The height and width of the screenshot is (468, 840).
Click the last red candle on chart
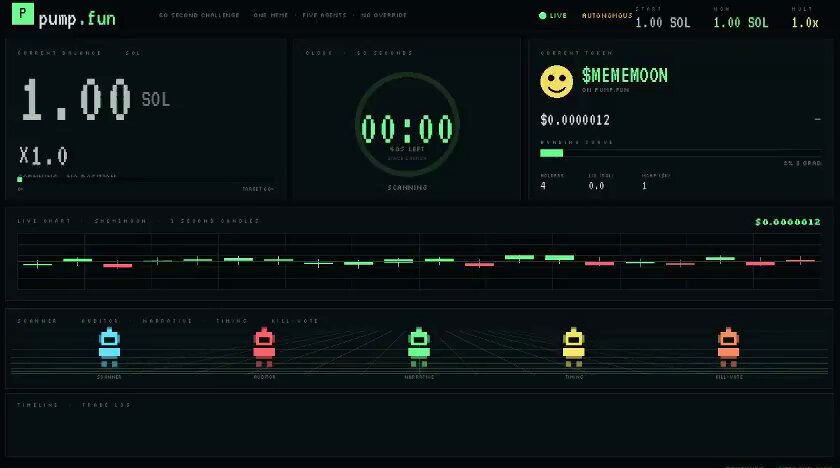click(800, 261)
